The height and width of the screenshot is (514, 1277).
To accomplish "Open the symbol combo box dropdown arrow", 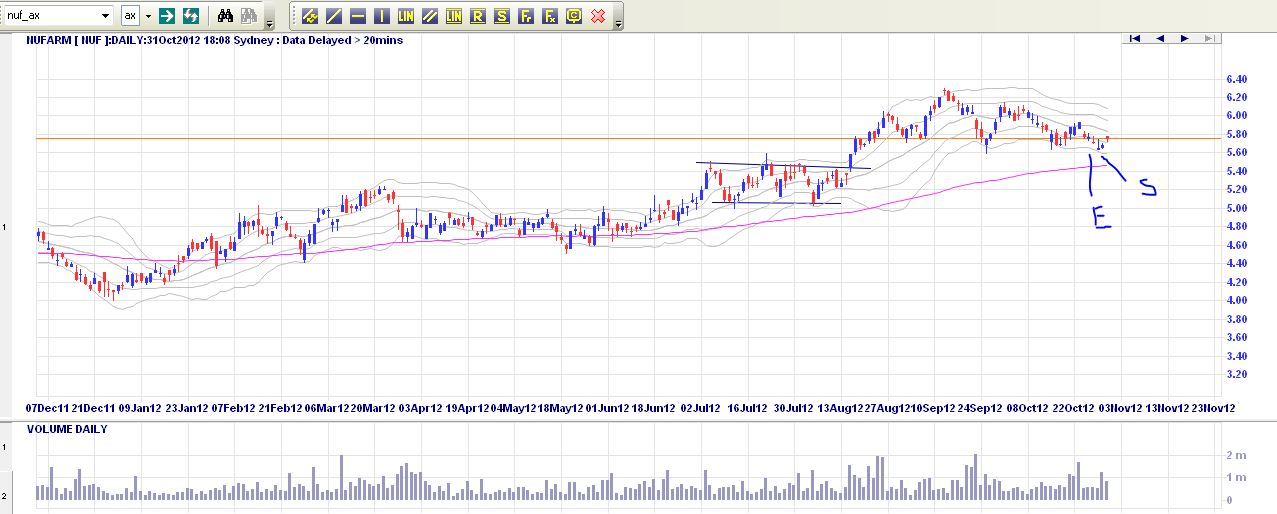I will [x=107, y=16].
